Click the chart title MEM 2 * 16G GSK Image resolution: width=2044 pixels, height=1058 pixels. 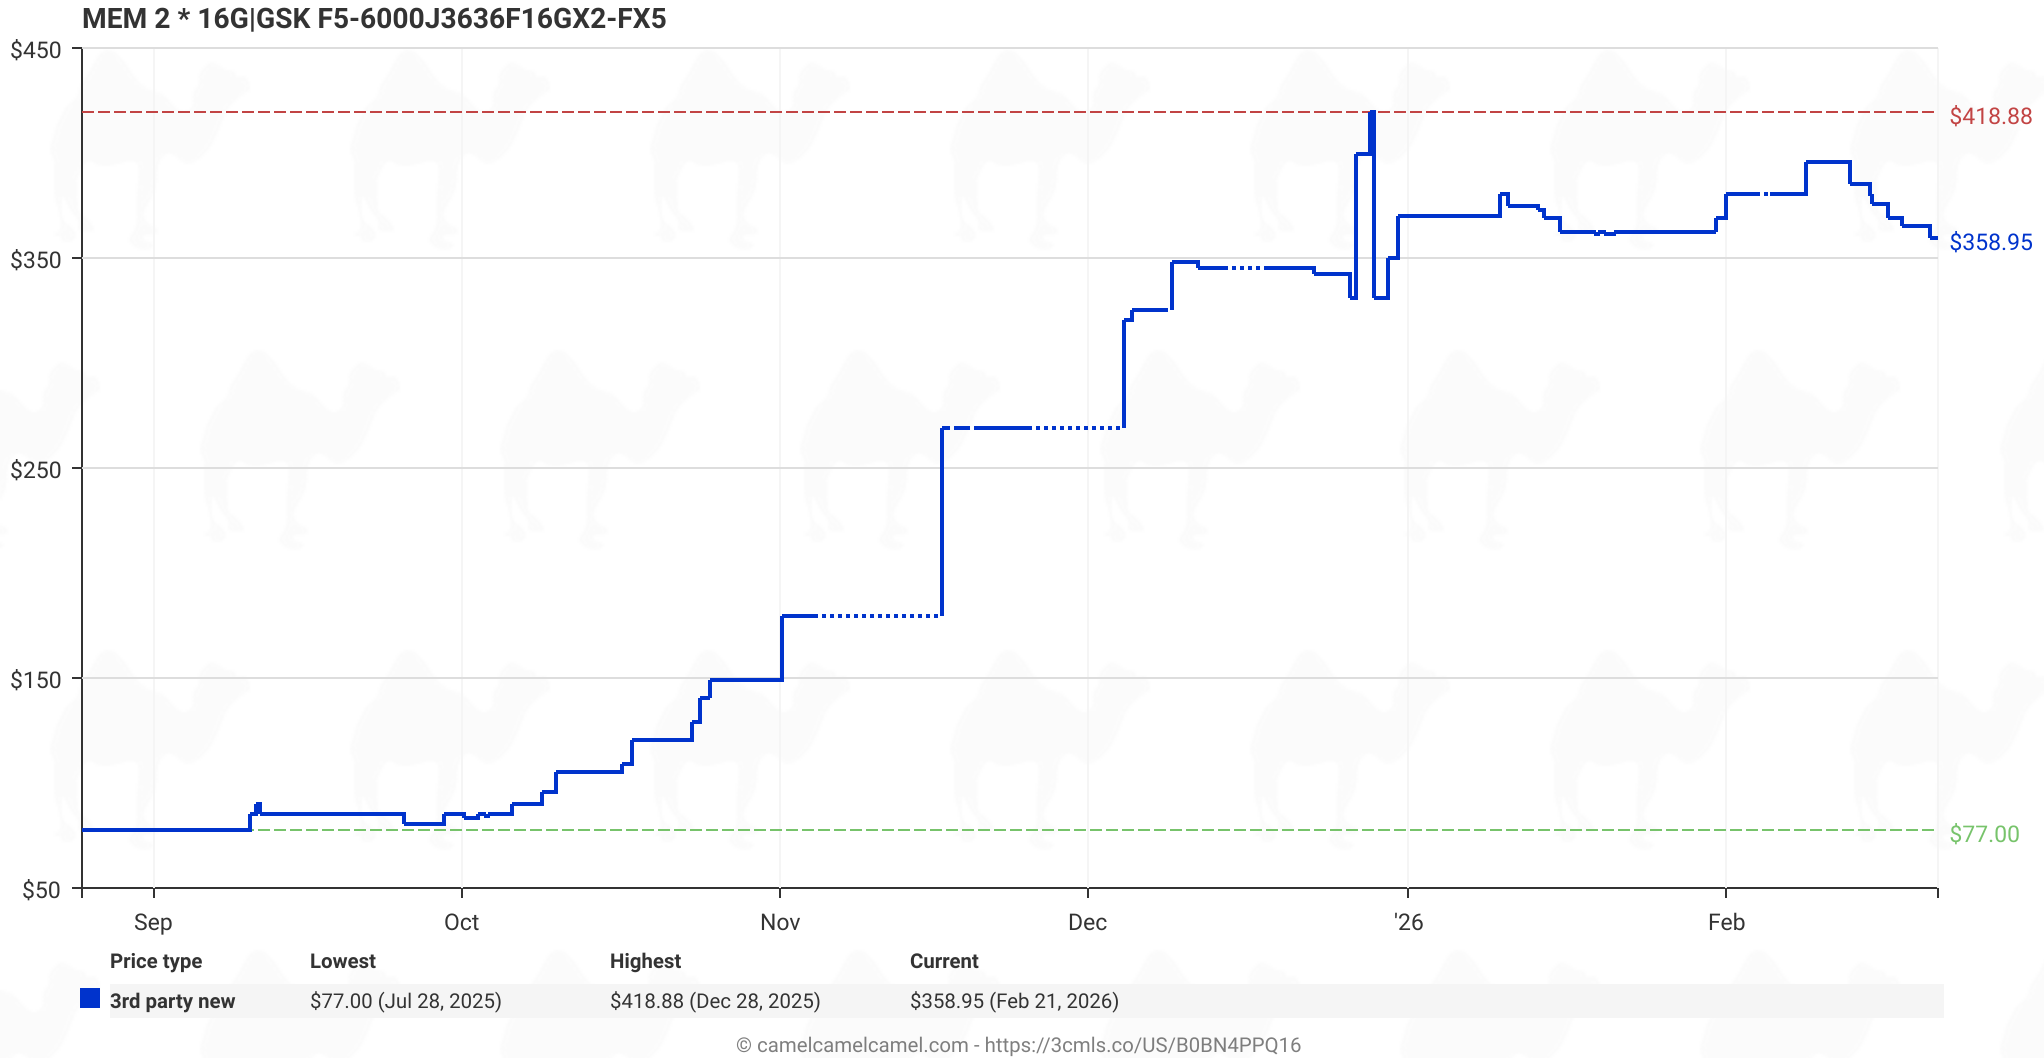tap(373, 19)
